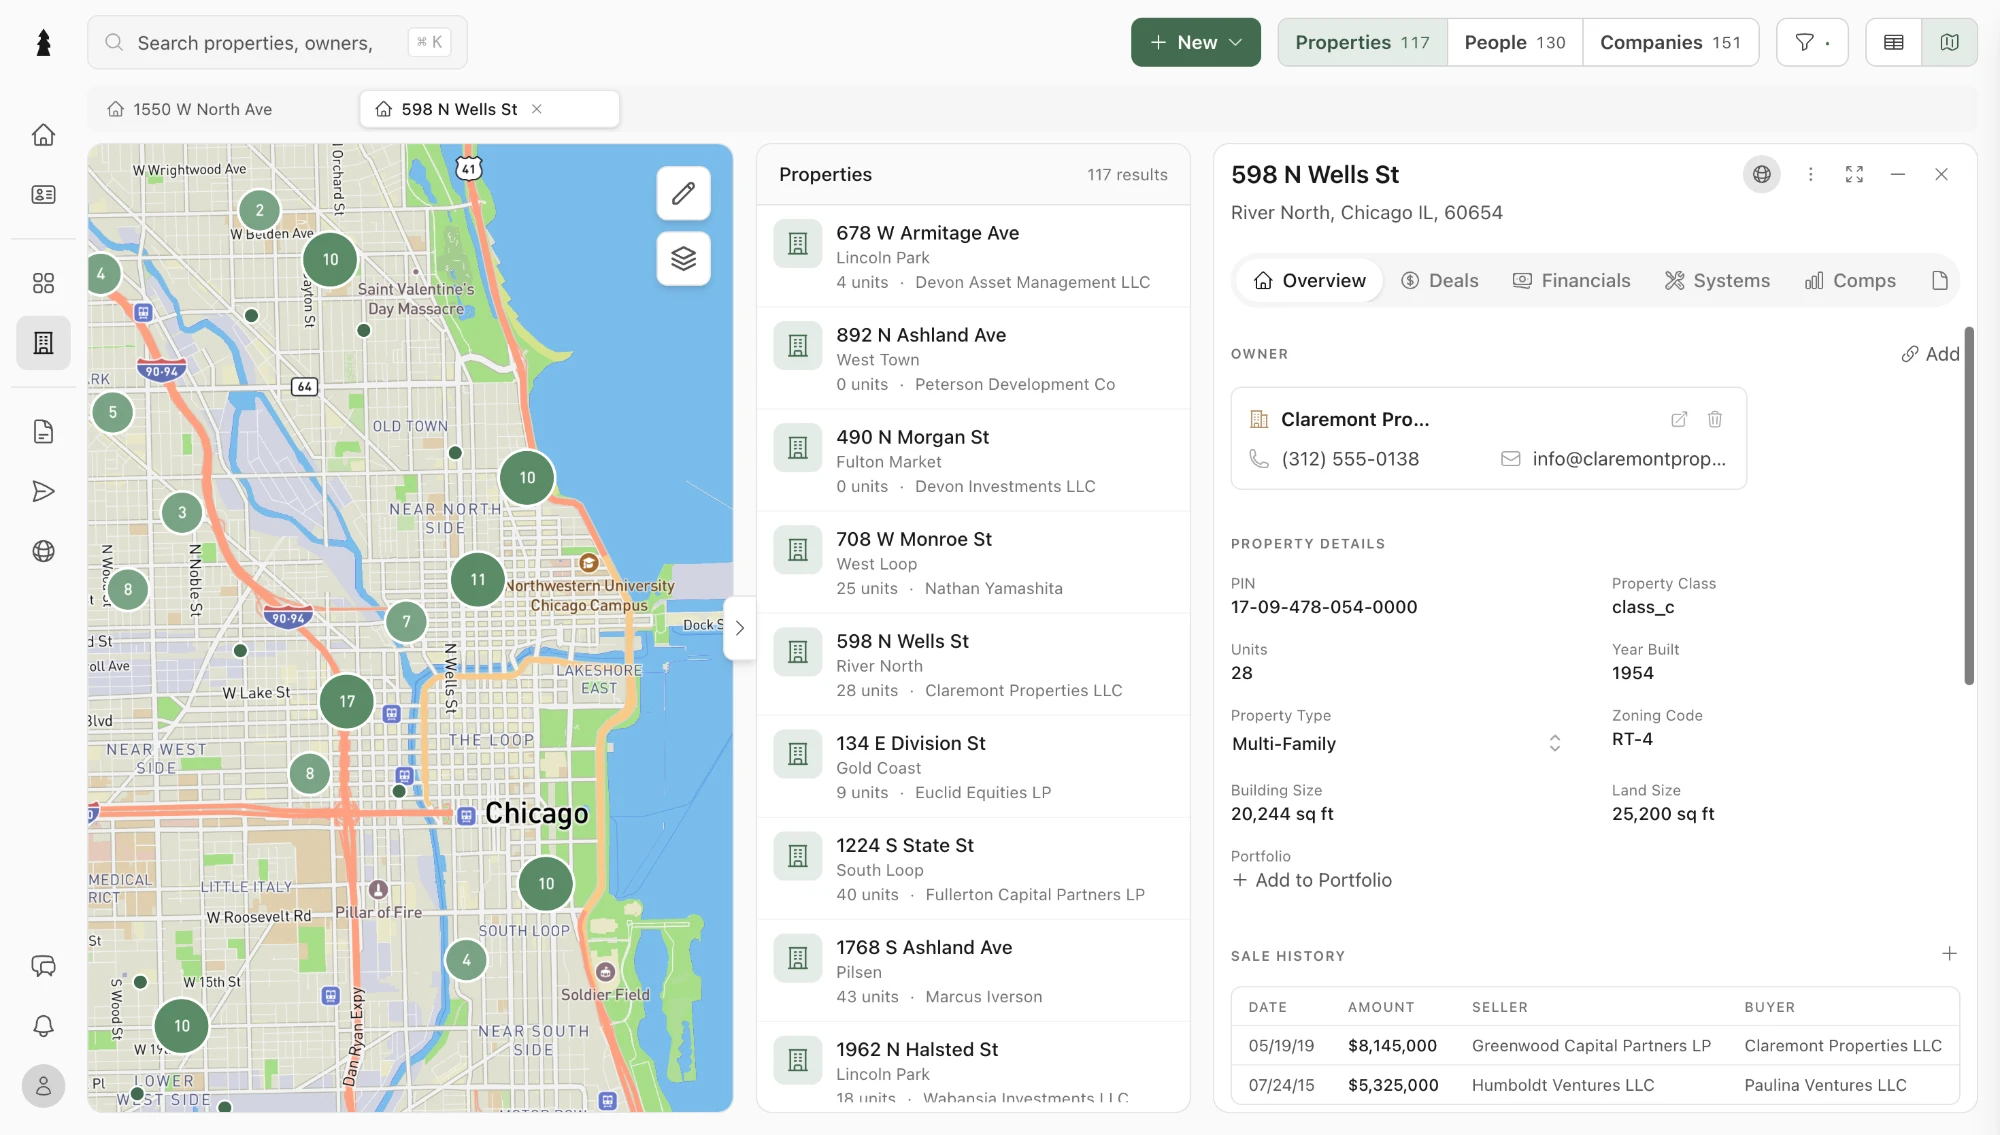This screenshot has height=1135, width=2000.
Task: Switch to the Systems tab
Action: click(x=1717, y=281)
